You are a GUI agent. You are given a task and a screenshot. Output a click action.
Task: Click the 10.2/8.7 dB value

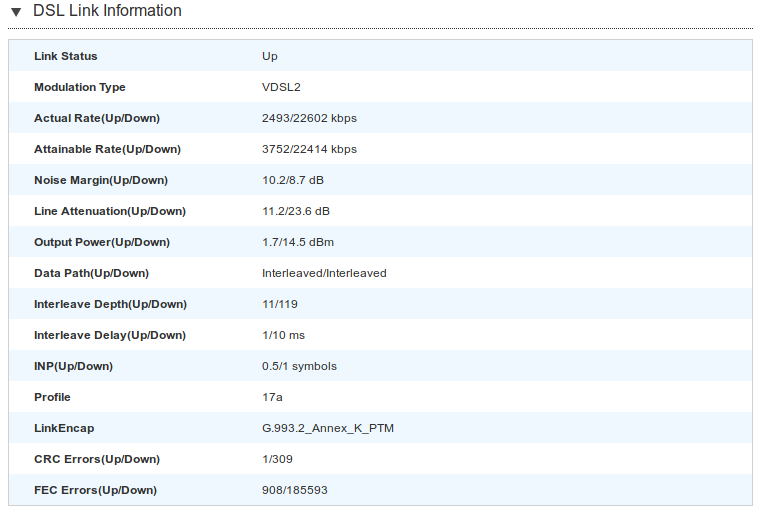click(293, 180)
